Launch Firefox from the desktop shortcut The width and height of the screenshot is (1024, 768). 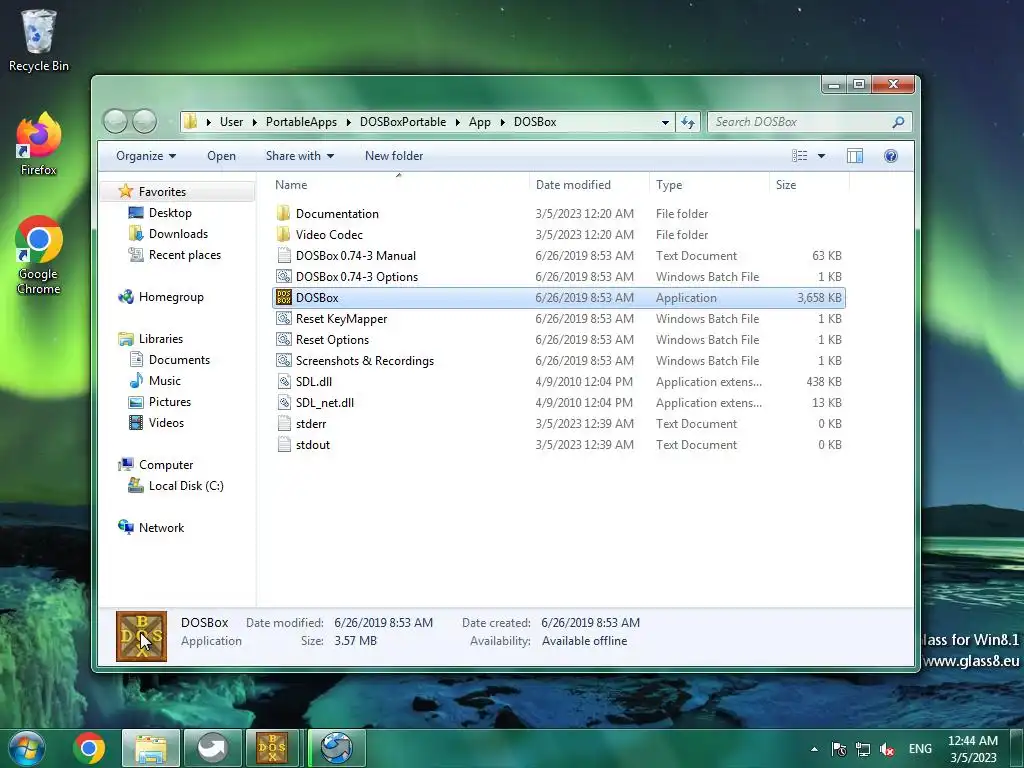tap(39, 144)
